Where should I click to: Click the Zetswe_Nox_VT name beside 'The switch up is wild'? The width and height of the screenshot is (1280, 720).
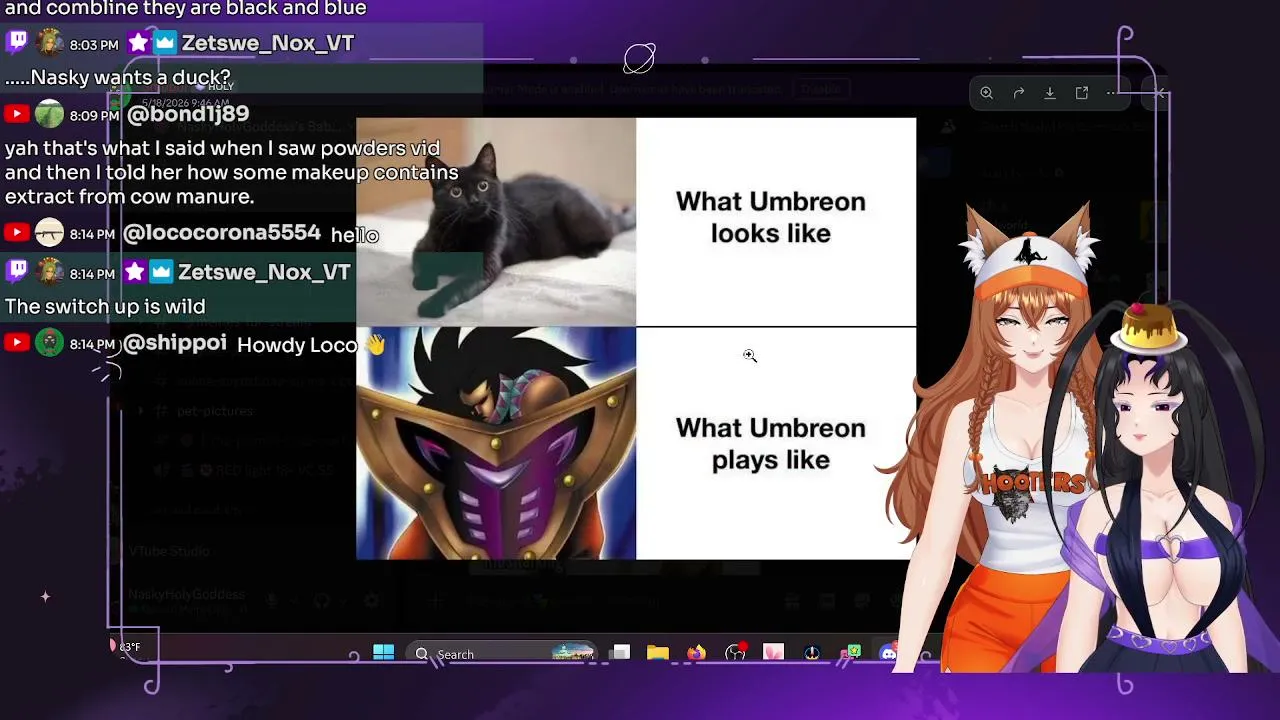pyautogui.click(x=264, y=272)
